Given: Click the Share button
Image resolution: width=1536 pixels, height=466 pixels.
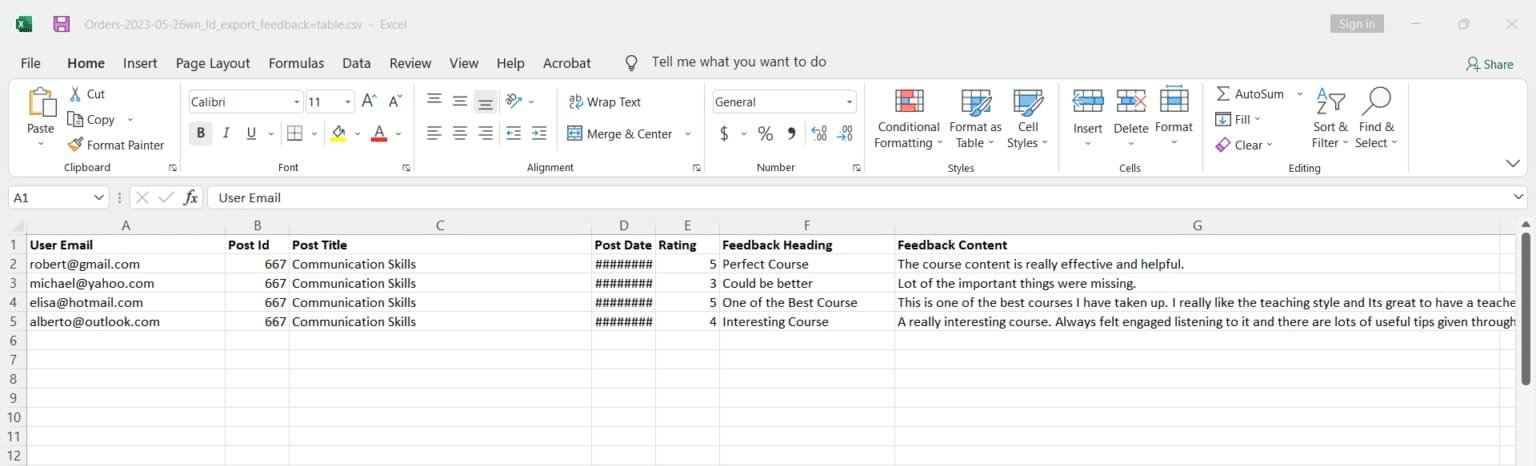Looking at the screenshot, I should [1489, 64].
